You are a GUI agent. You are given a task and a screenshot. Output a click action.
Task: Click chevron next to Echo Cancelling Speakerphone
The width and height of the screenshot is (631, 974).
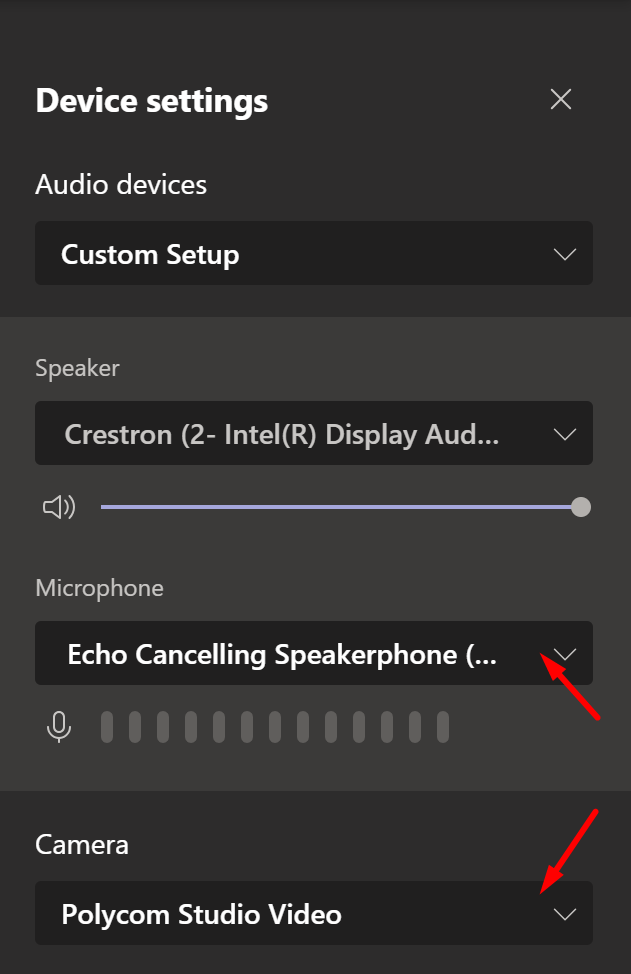pos(565,654)
